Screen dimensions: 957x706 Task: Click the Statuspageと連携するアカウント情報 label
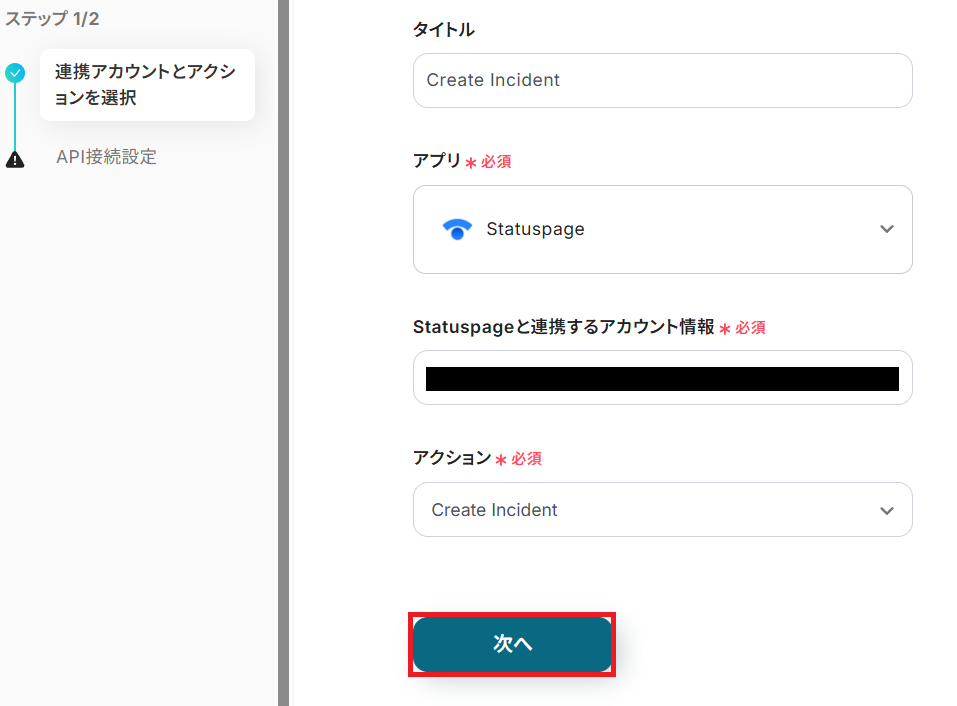point(563,327)
